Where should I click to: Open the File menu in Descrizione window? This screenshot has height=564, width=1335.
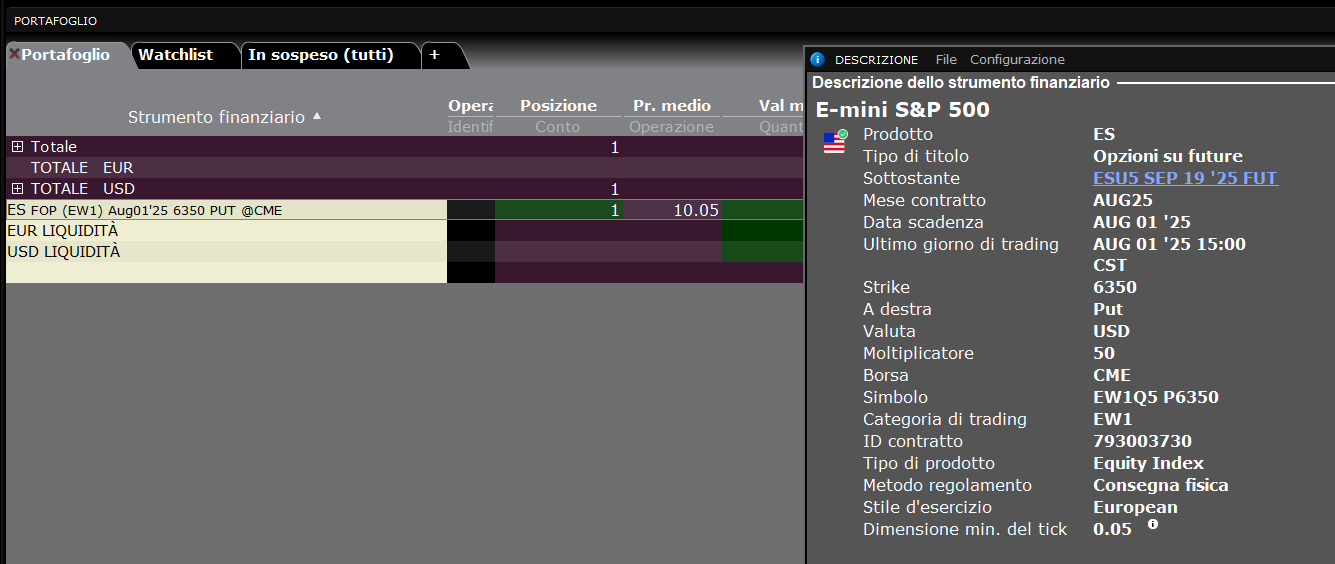click(x=946, y=60)
